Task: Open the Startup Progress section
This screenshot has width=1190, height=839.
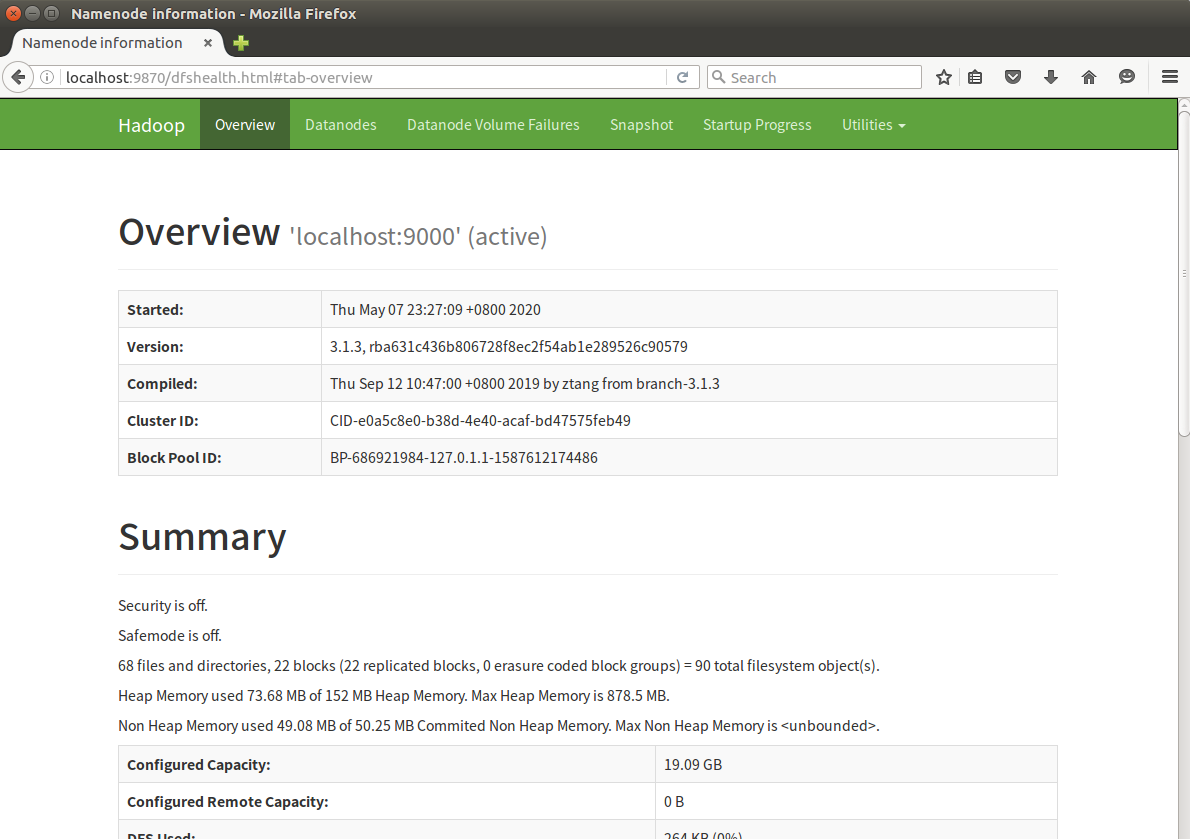Action: point(757,124)
